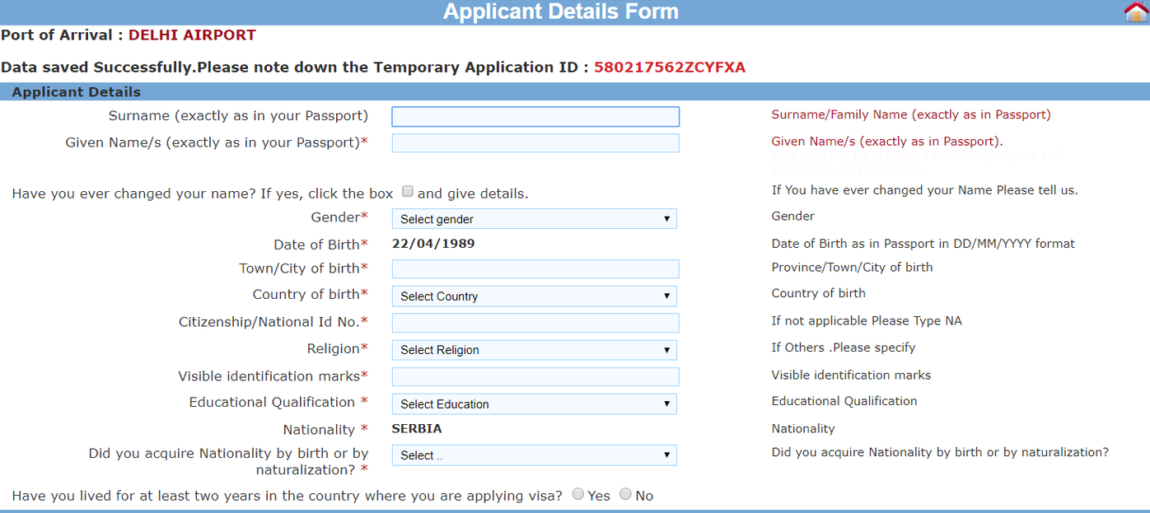Open the Country of birth dropdown
Screen dimensions: 1150x513
[534, 296]
